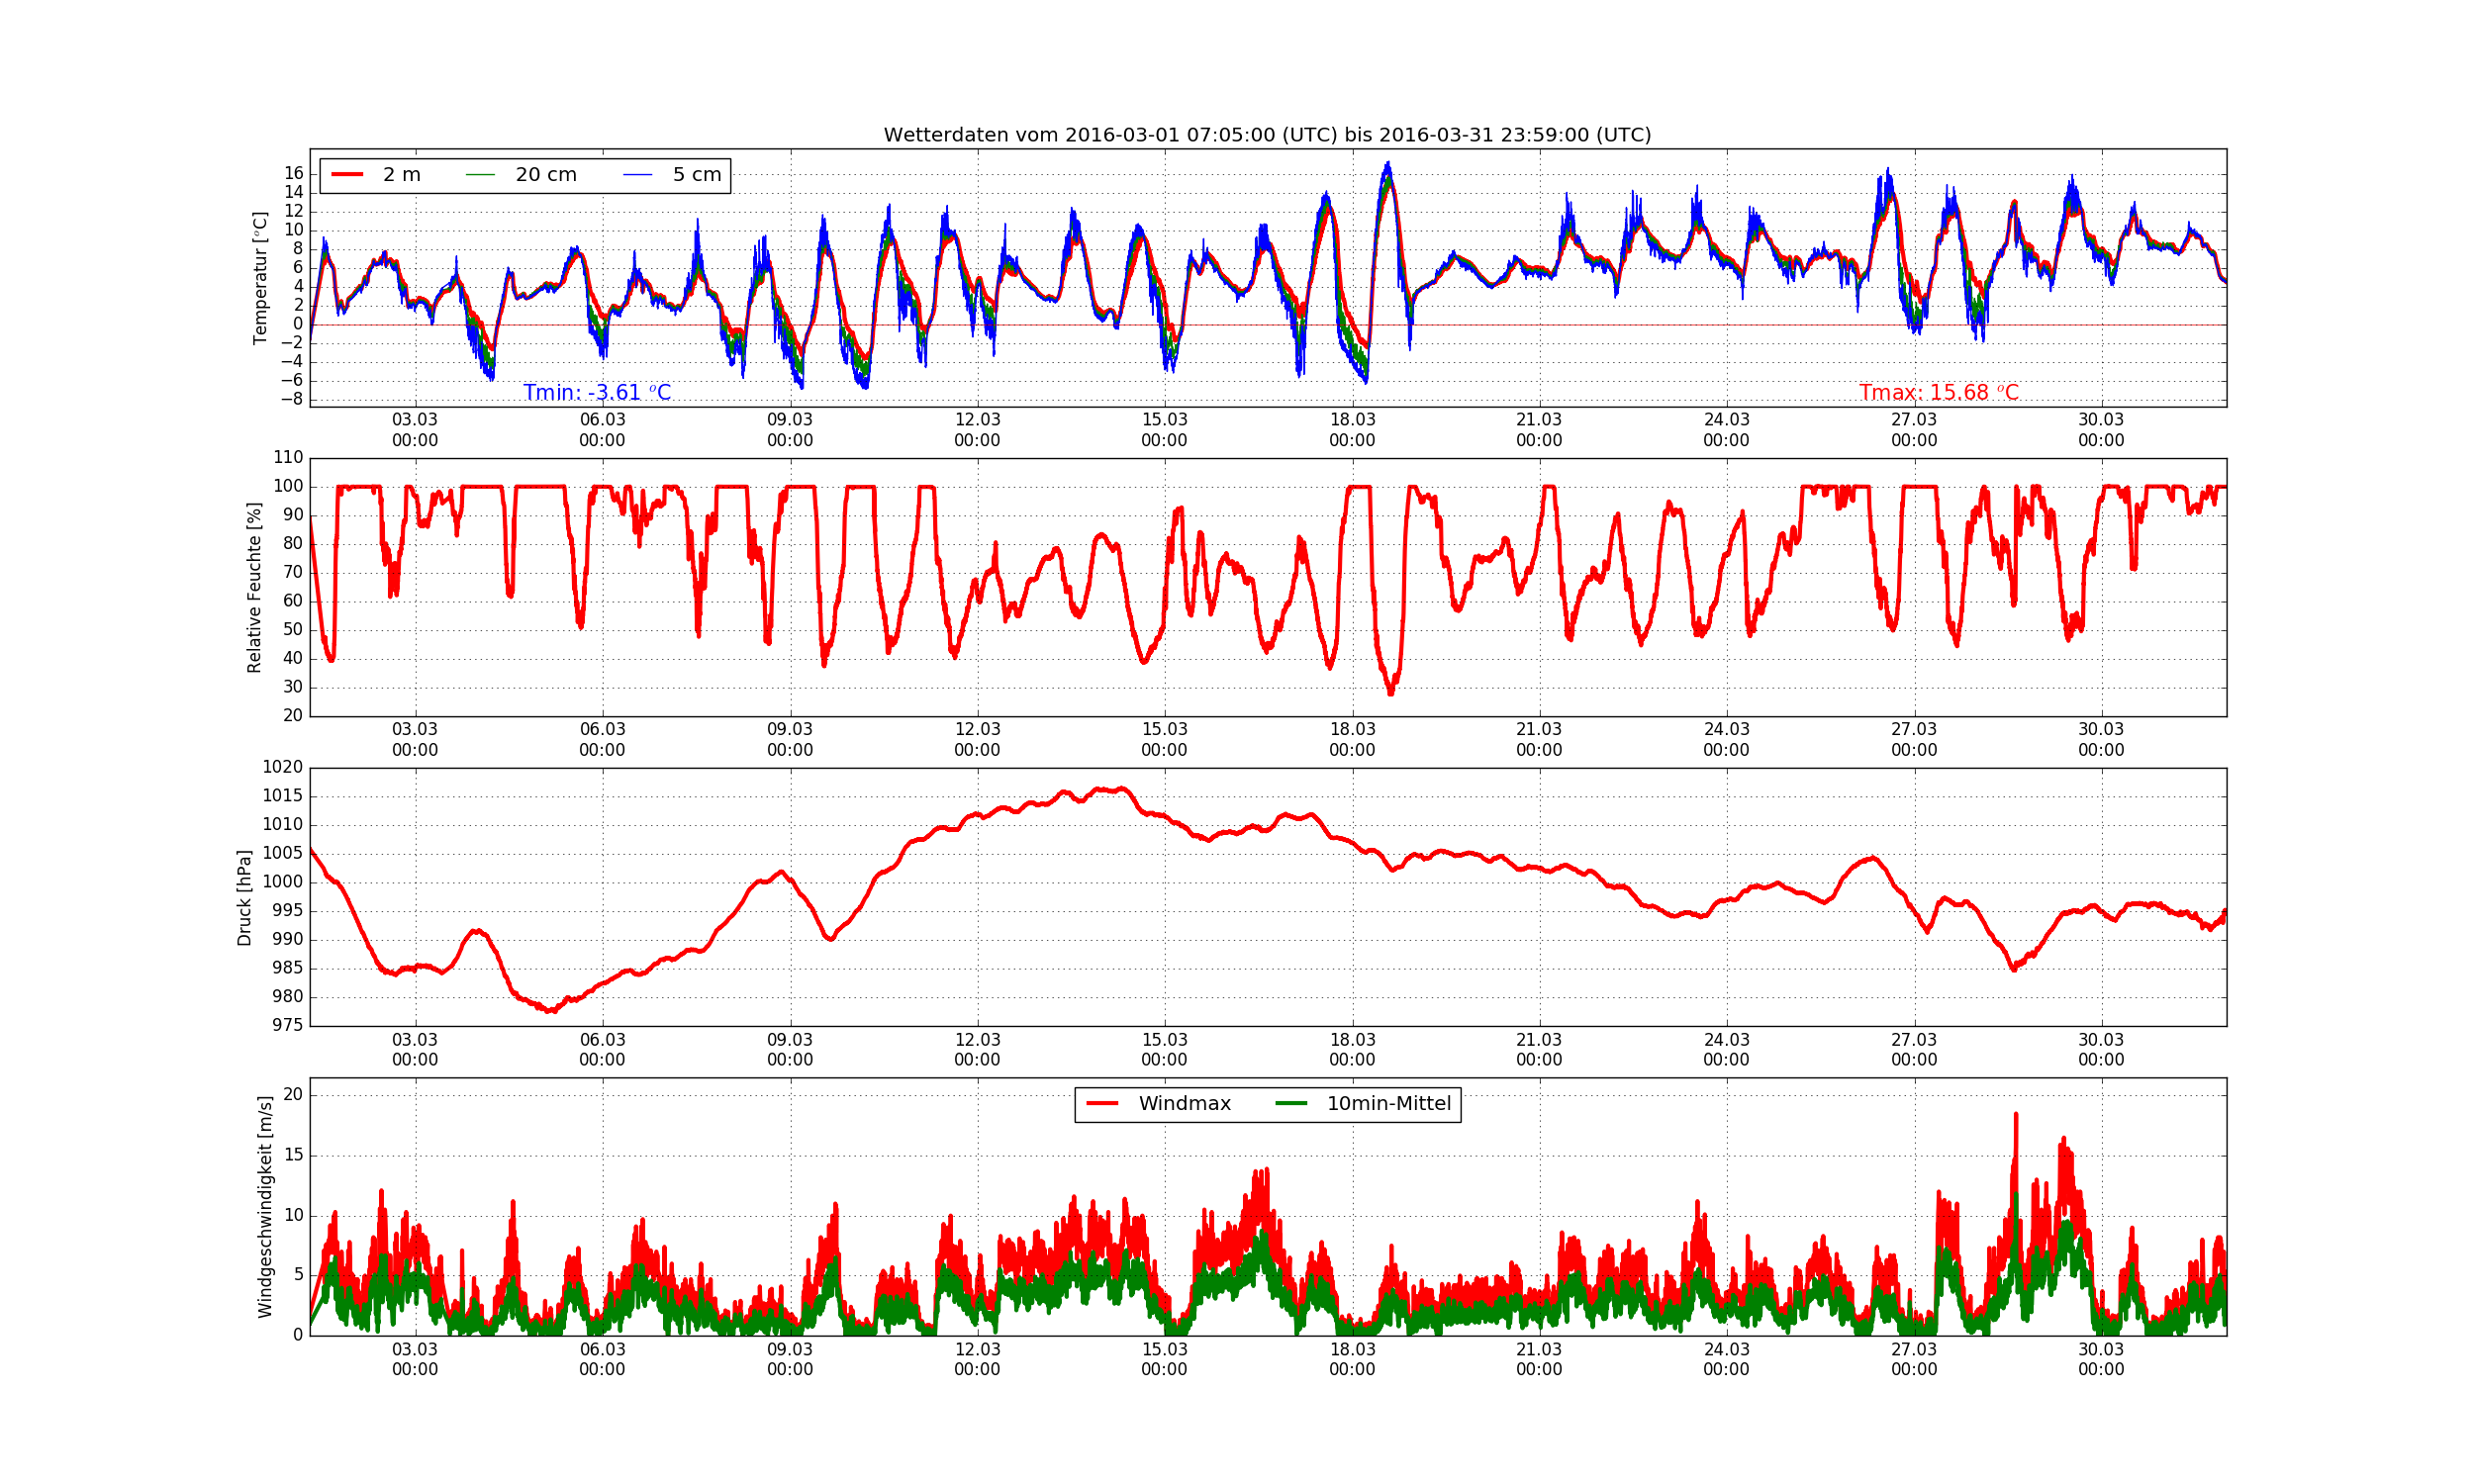The height and width of the screenshot is (1484, 2474).
Task: Select the 'Windgeschwindigkeit [m/s]' axis label
Action: point(265,1207)
